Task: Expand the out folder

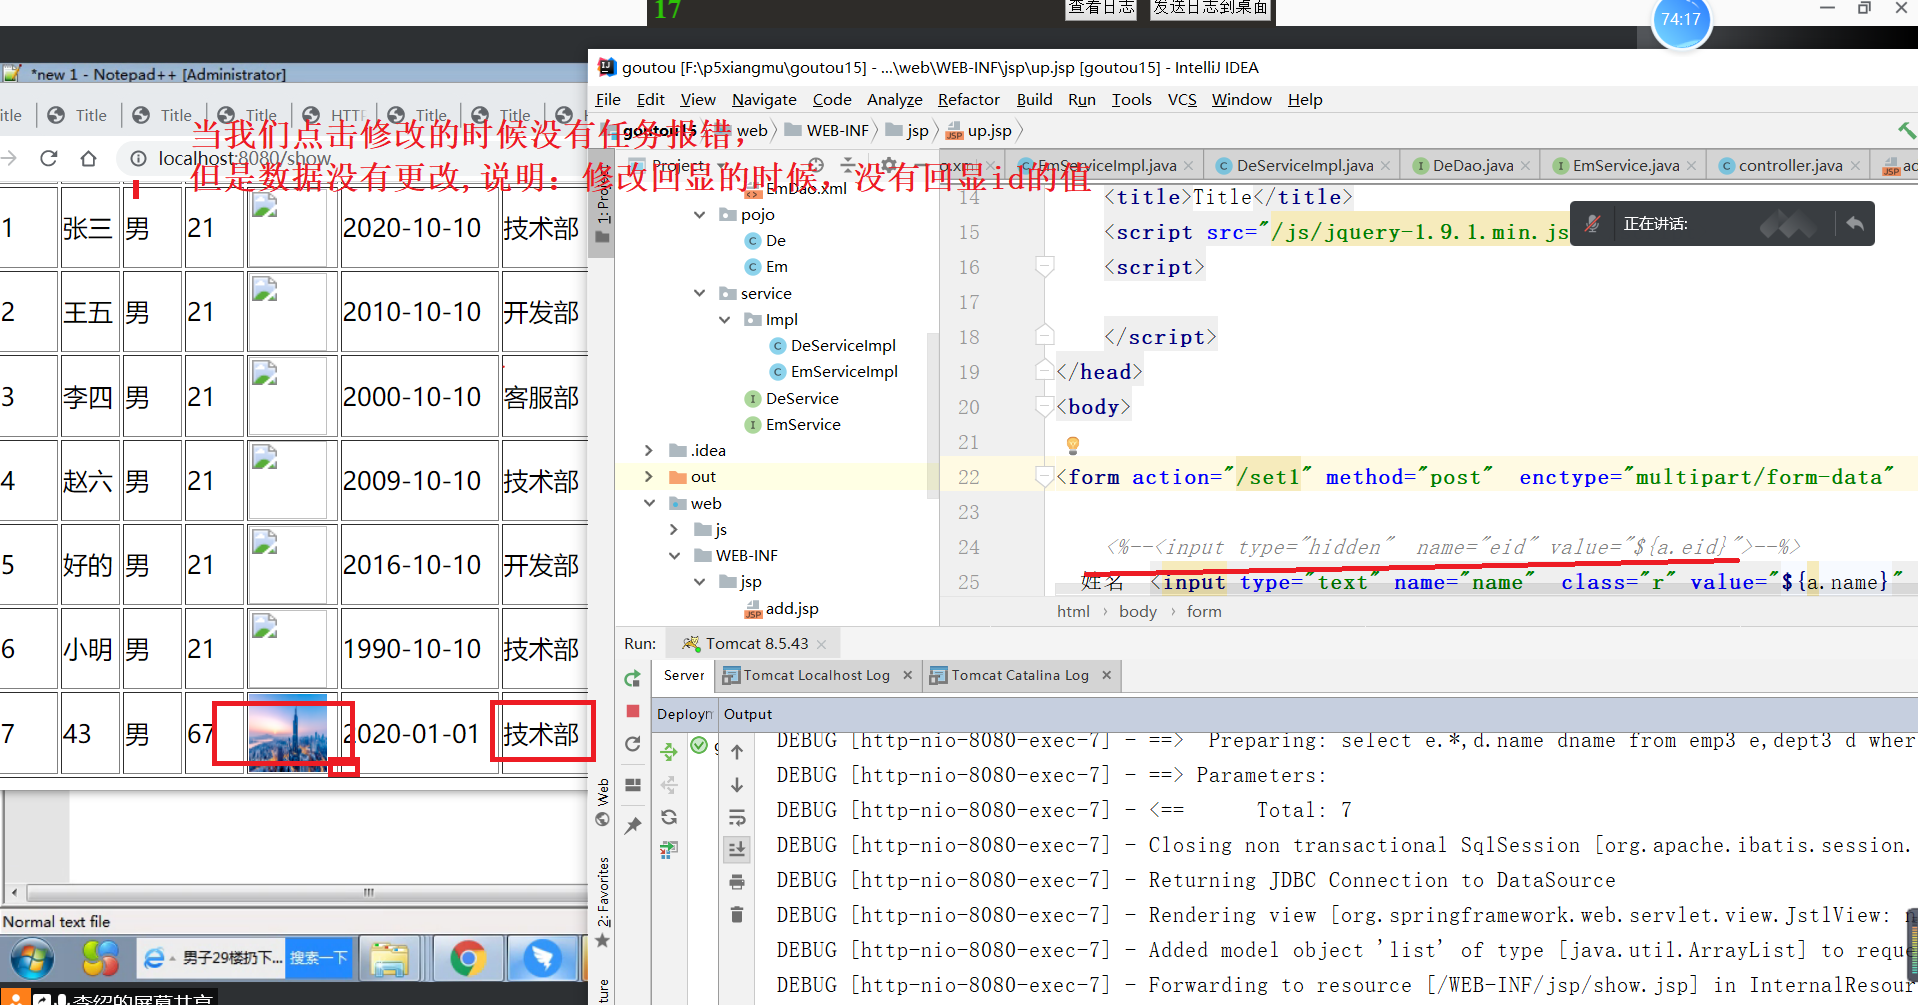Action: 649,477
